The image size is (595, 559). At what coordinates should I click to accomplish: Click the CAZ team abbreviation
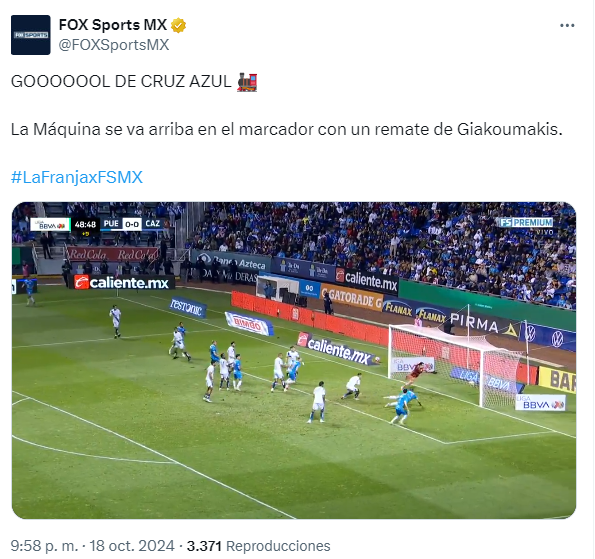(153, 224)
